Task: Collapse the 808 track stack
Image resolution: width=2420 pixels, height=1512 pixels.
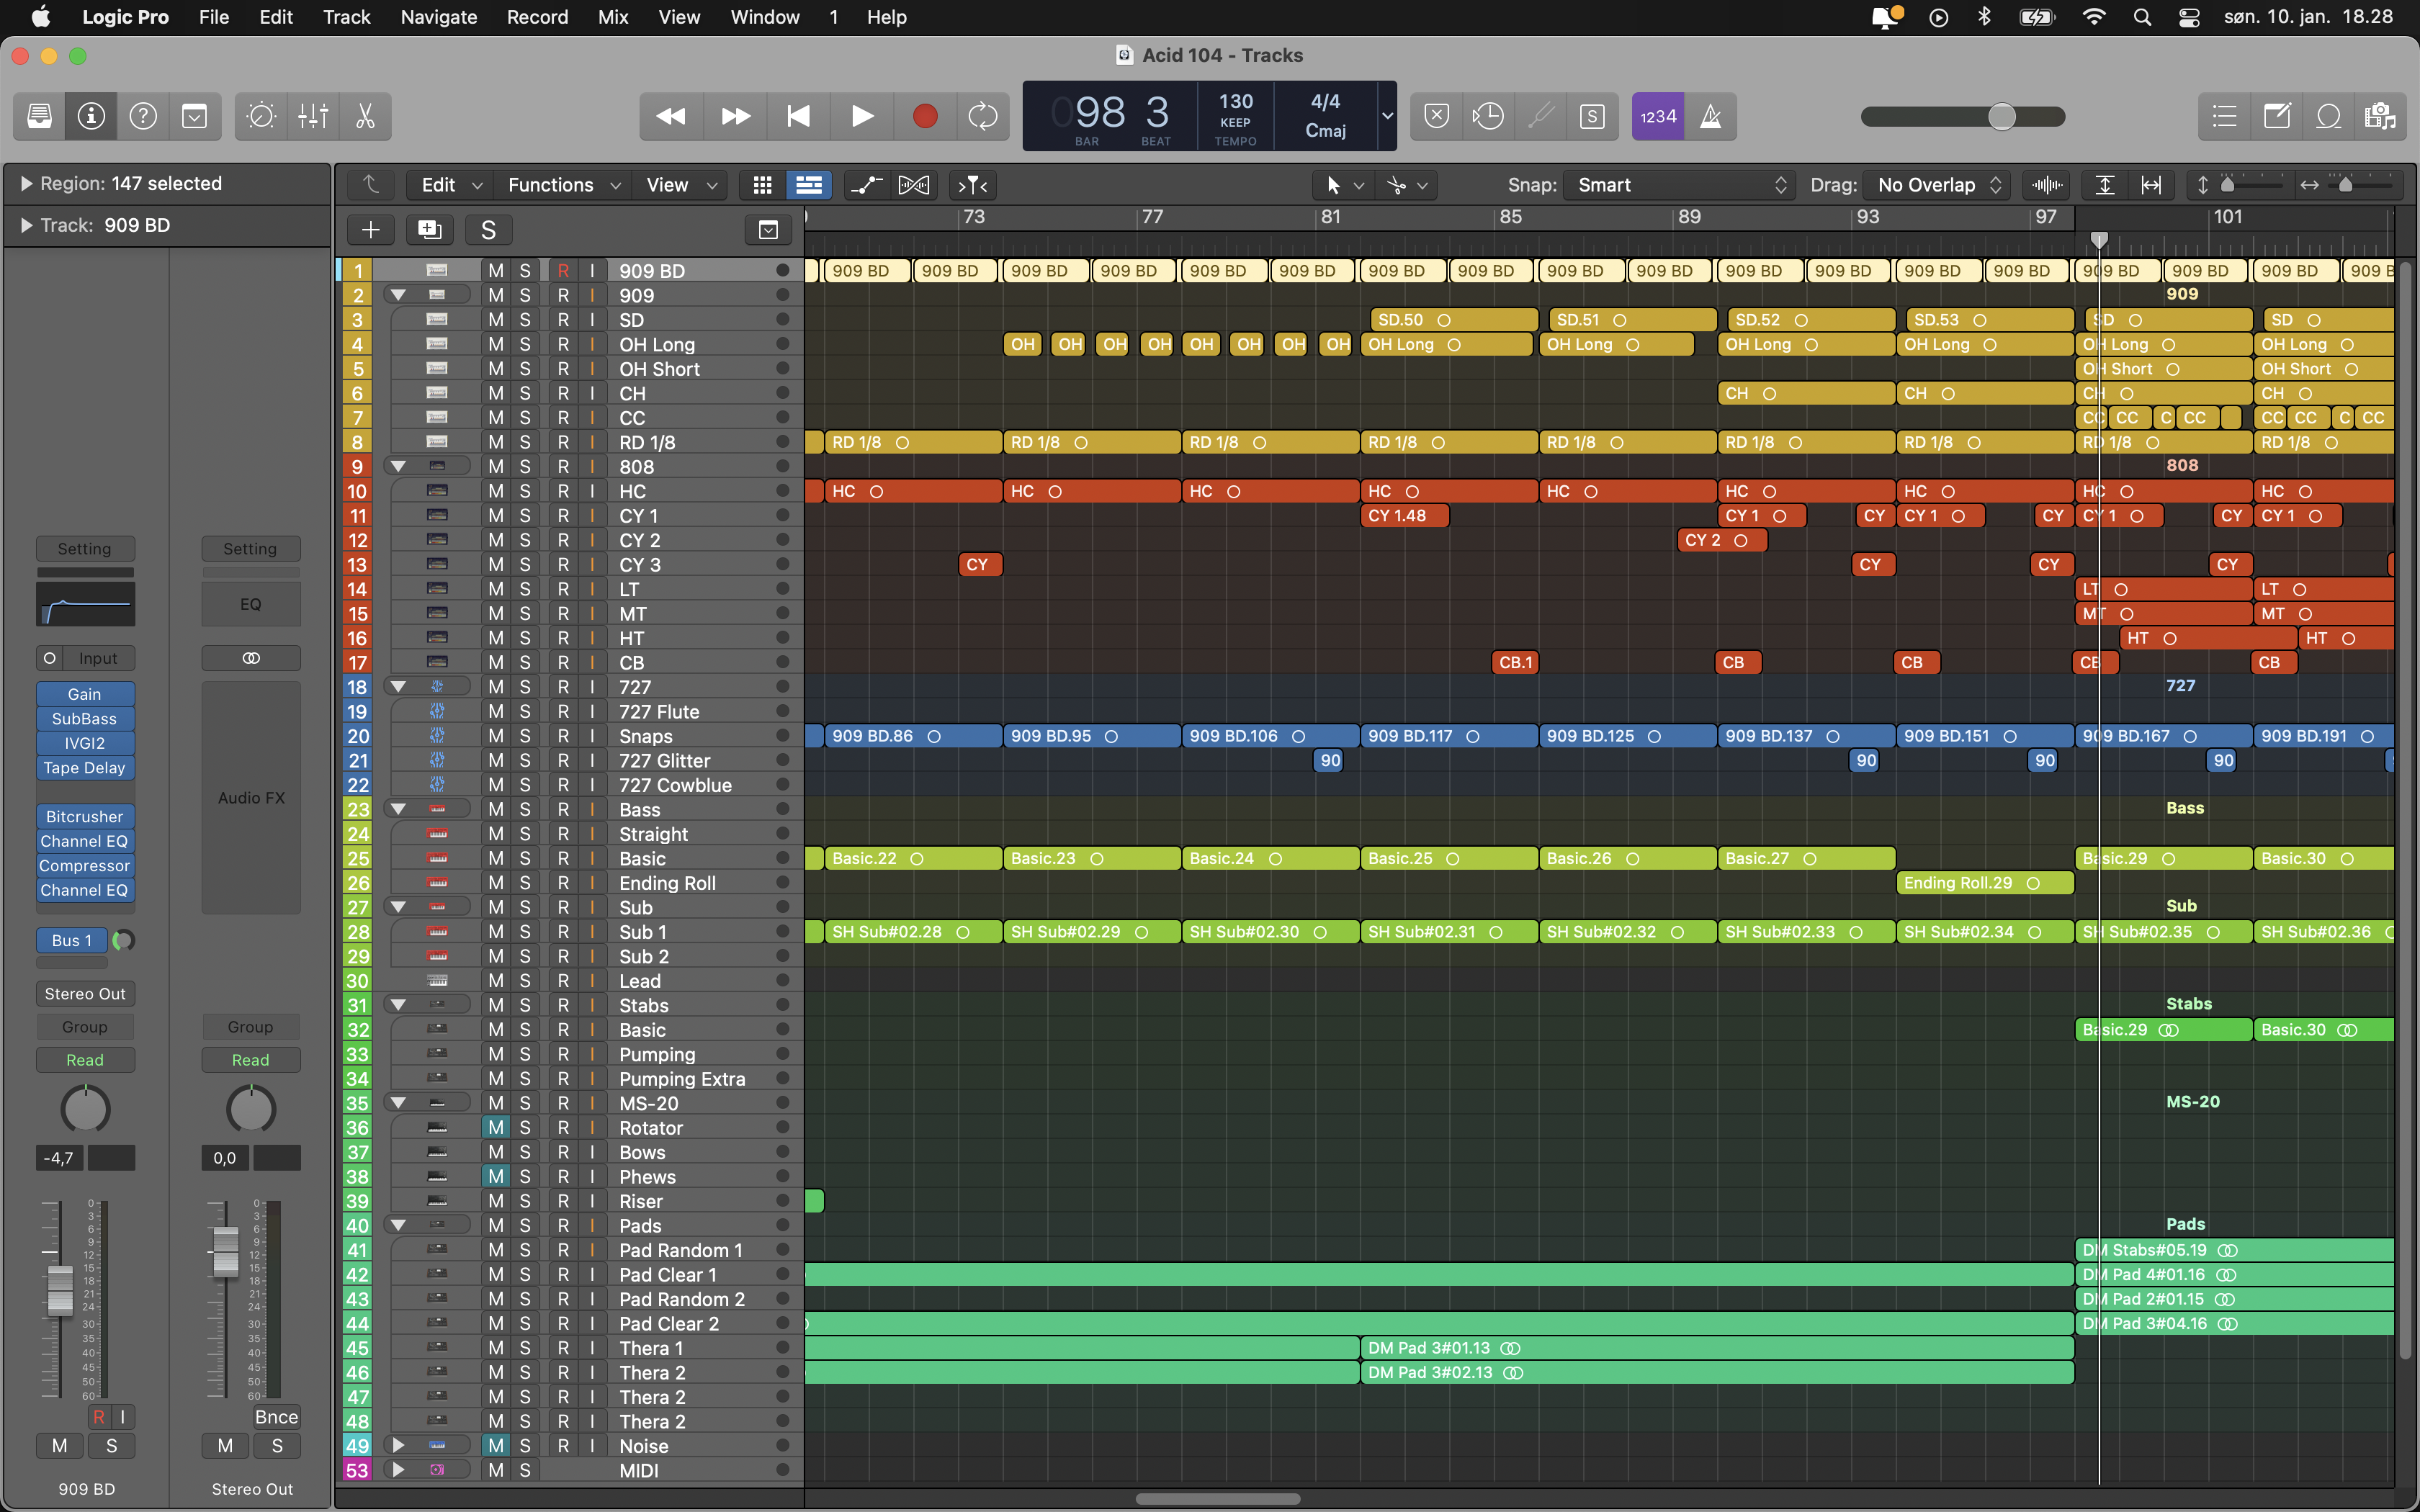Action: coord(398,466)
